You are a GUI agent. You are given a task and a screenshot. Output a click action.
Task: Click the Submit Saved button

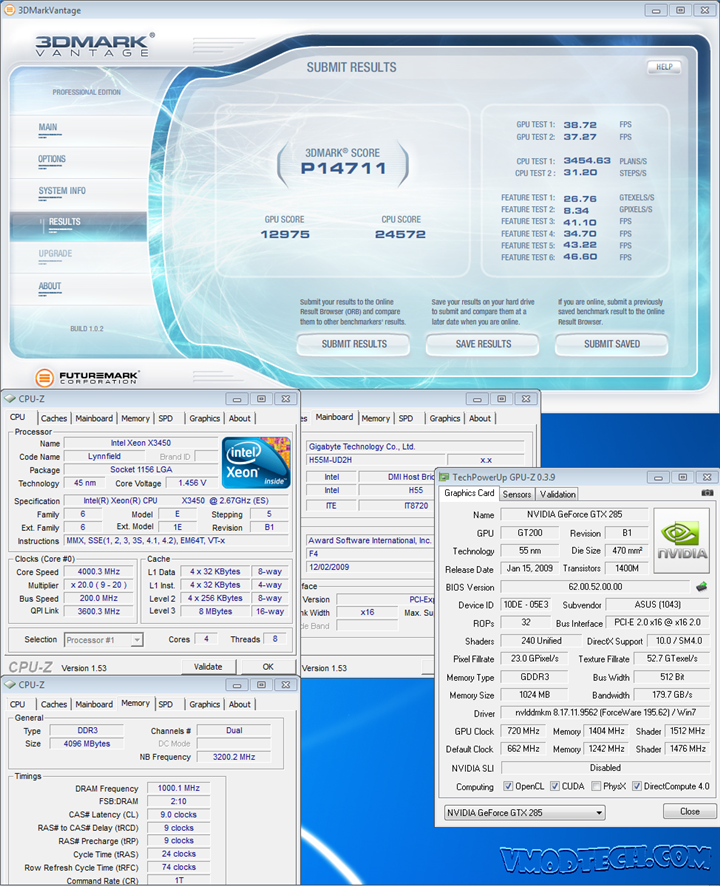click(611, 344)
